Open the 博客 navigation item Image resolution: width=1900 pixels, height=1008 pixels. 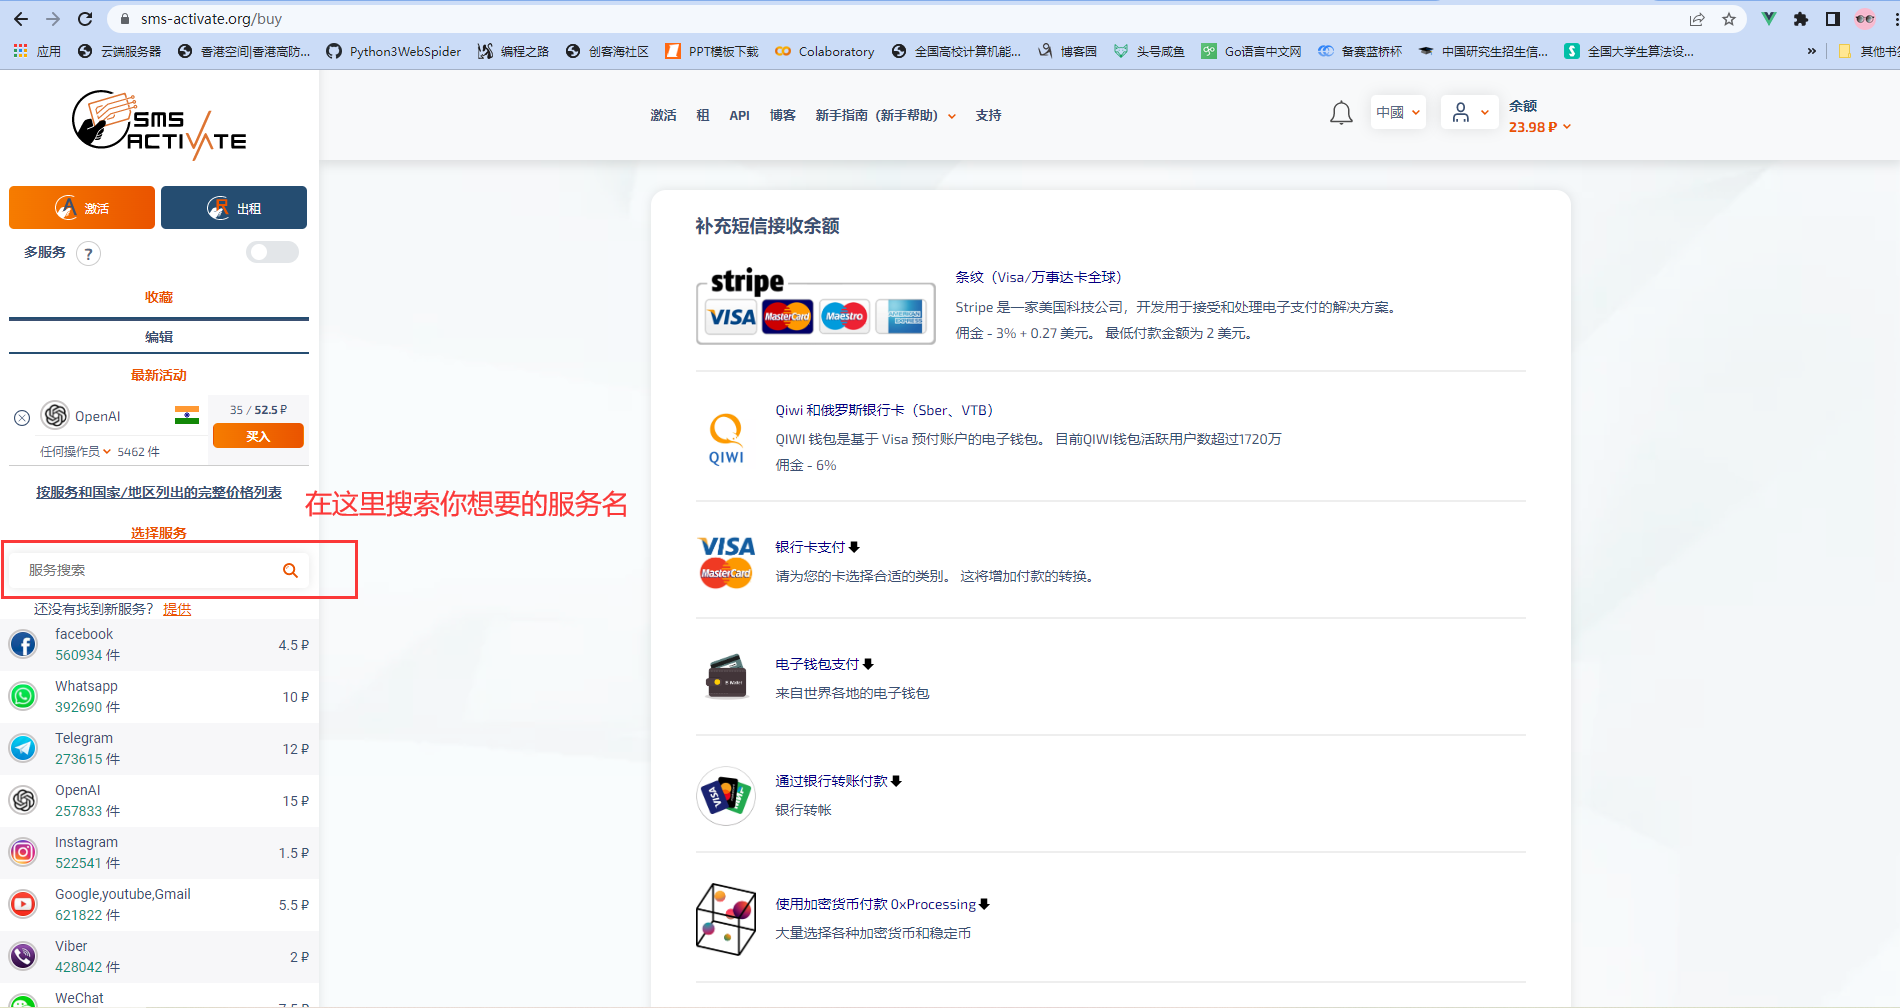pos(783,116)
